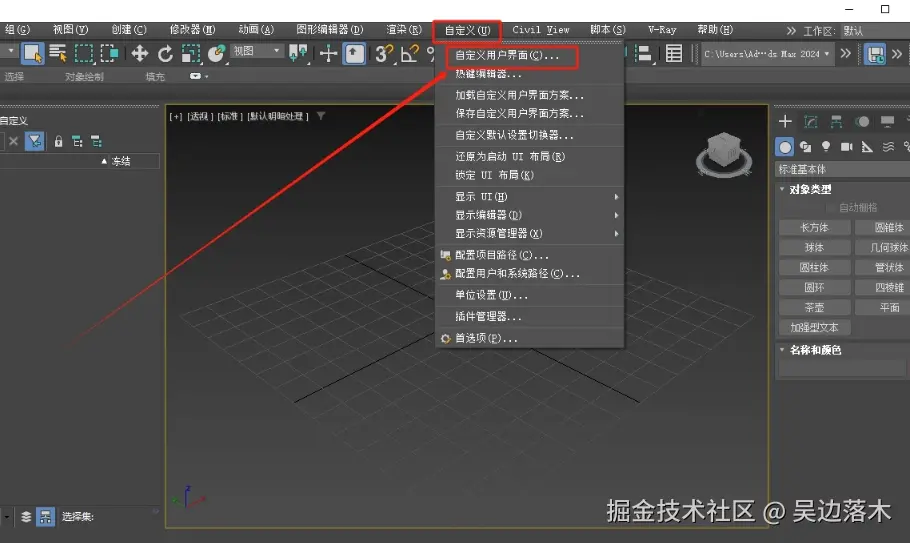Select the Space Warps wave icon
Viewport: 910px width, 543px height.
point(888,147)
